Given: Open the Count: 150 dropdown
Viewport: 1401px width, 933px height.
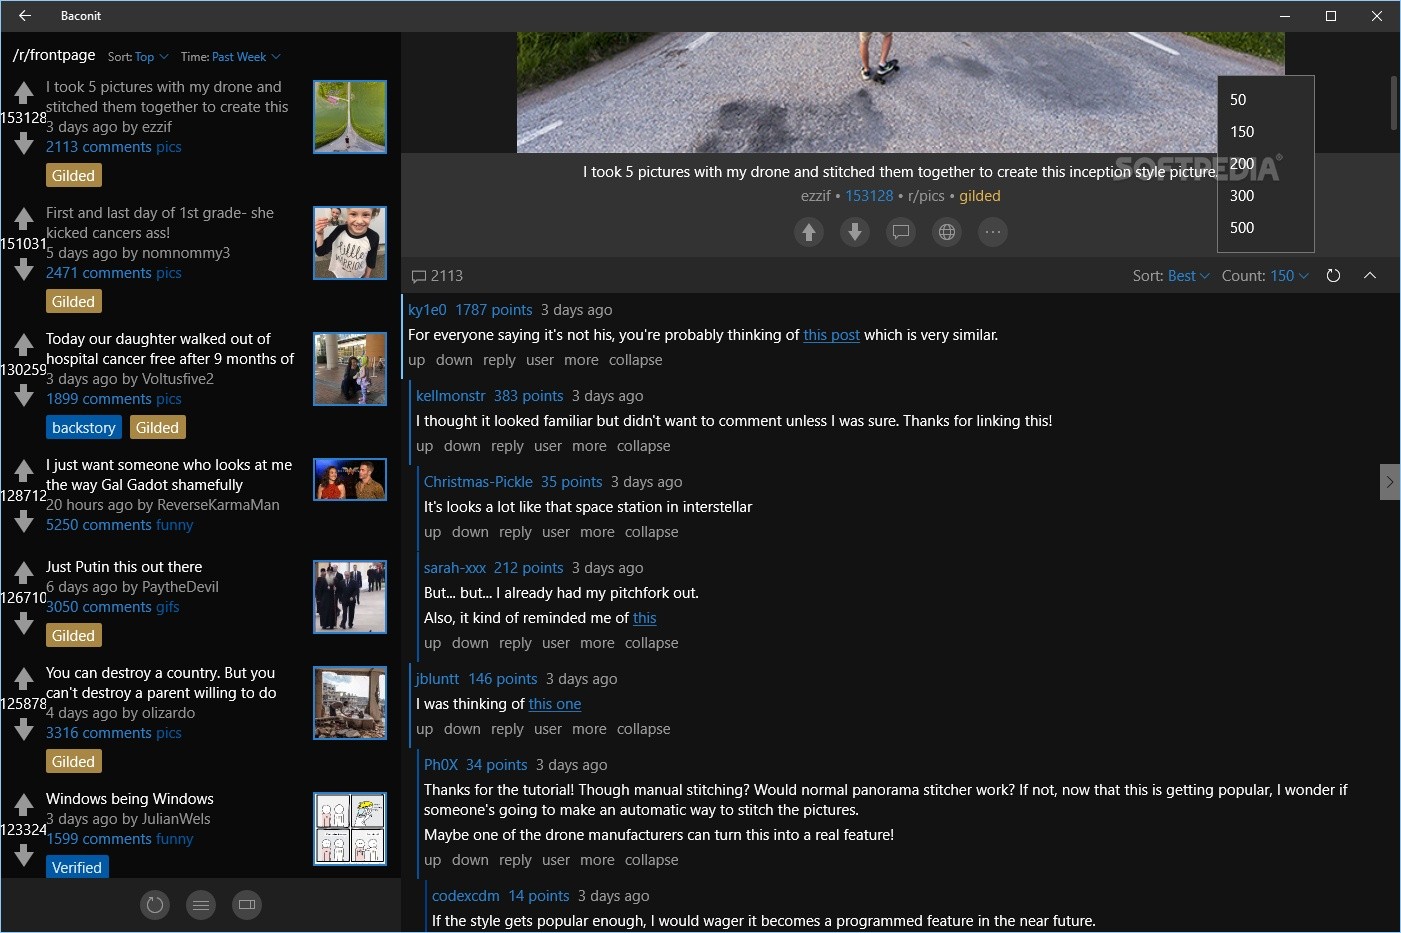Looking at the screenshot, I should (x=1265, y=276).
